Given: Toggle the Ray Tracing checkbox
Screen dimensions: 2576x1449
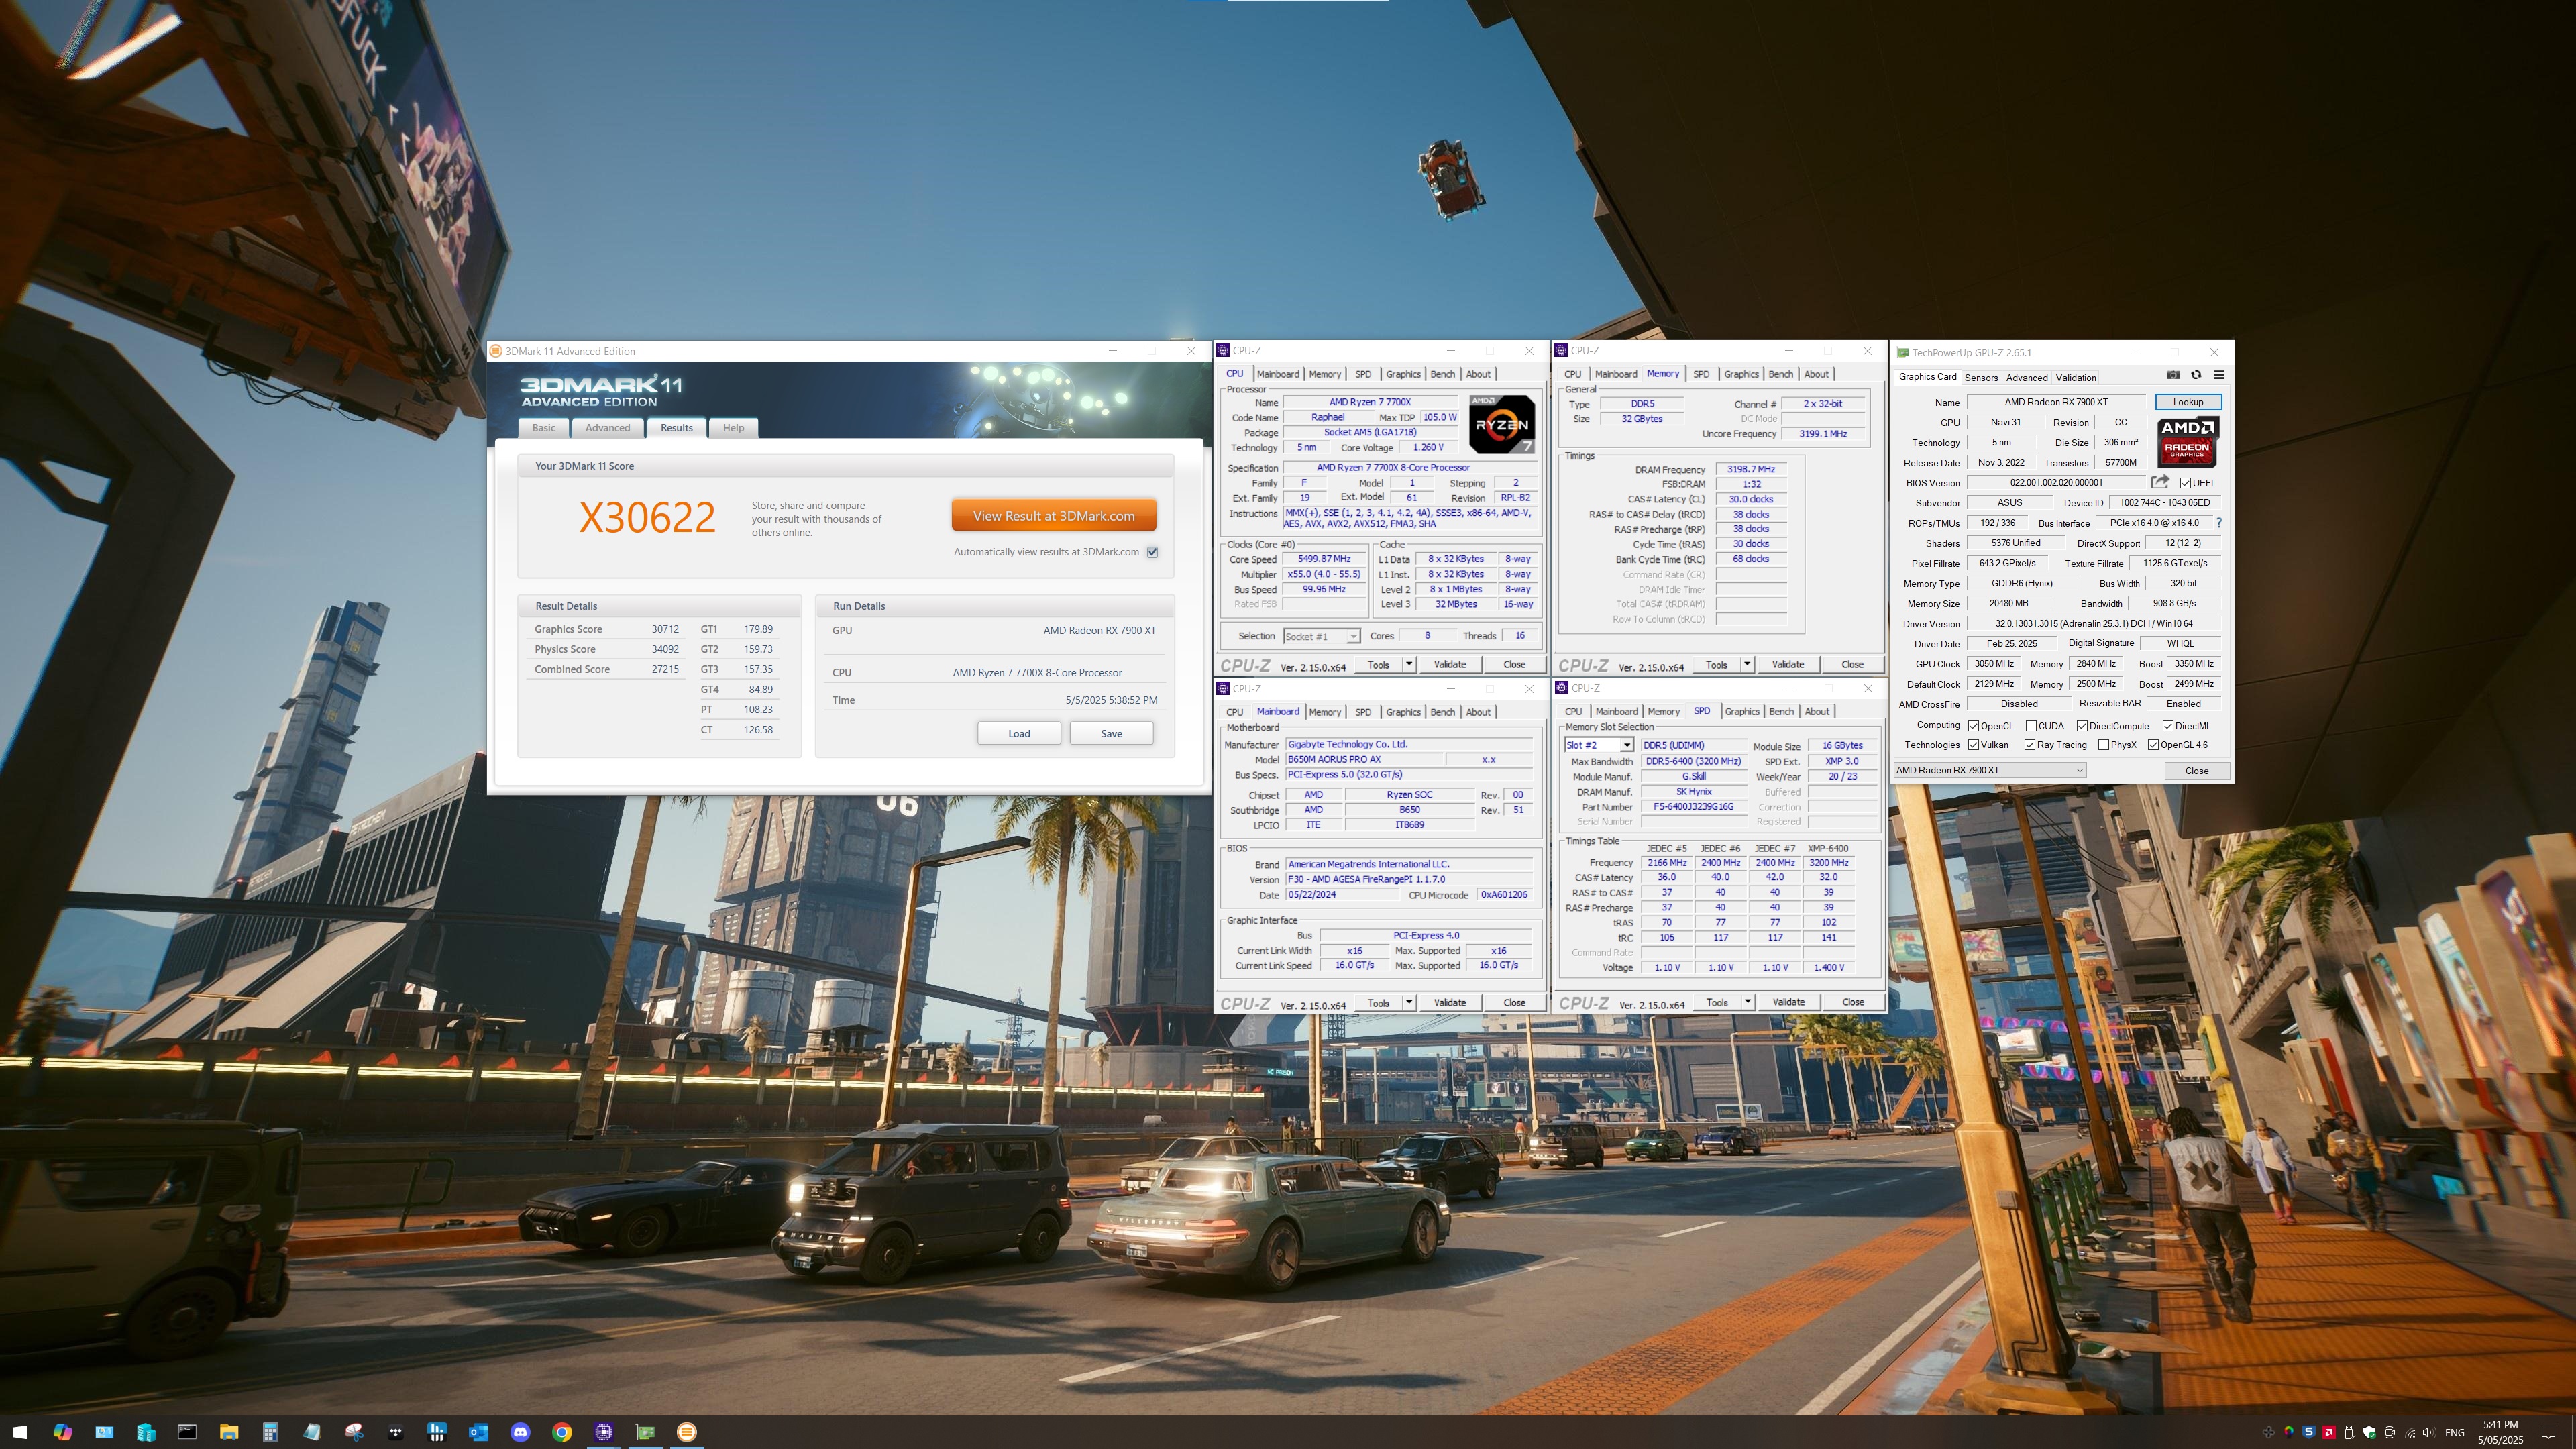Looking at the screenshot, I should 2030,745.
